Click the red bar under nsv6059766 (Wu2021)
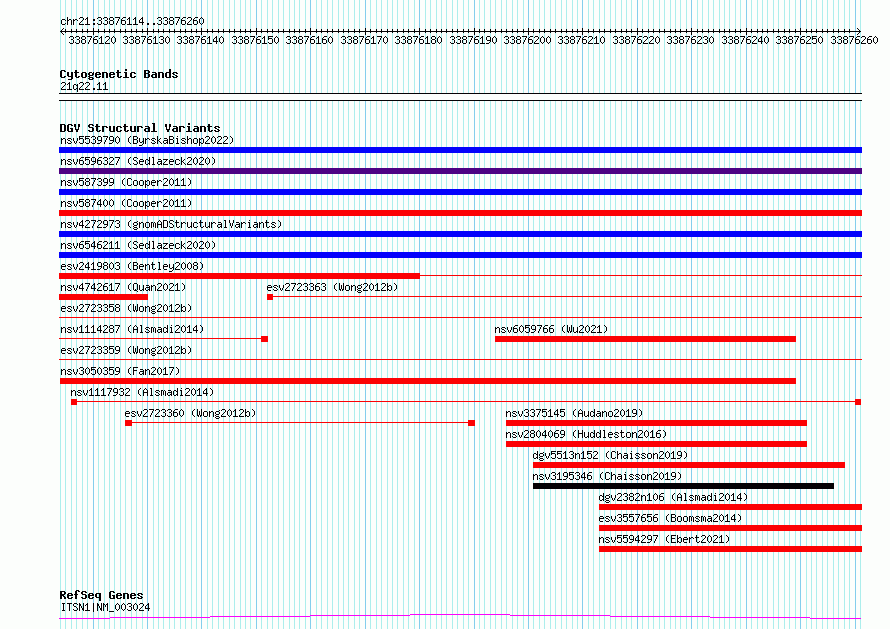Screen dimensions: 890x629 click(645, 339)
